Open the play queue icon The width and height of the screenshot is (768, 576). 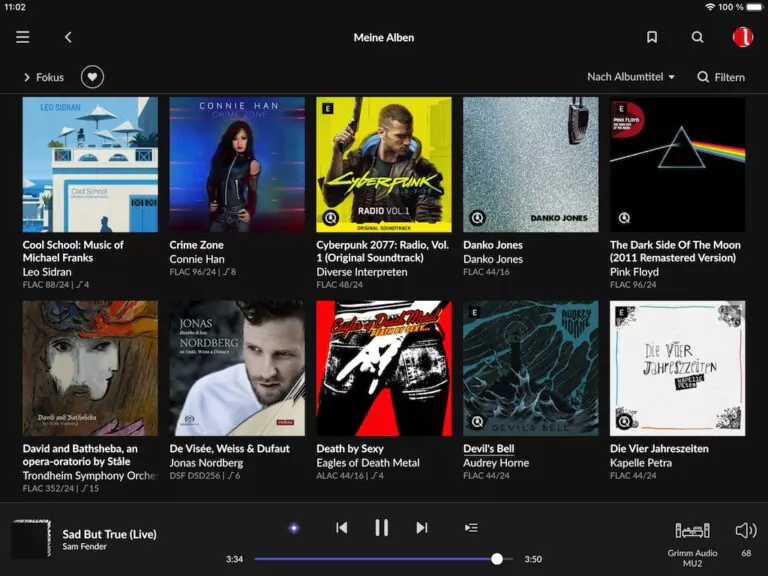point(472,528)
